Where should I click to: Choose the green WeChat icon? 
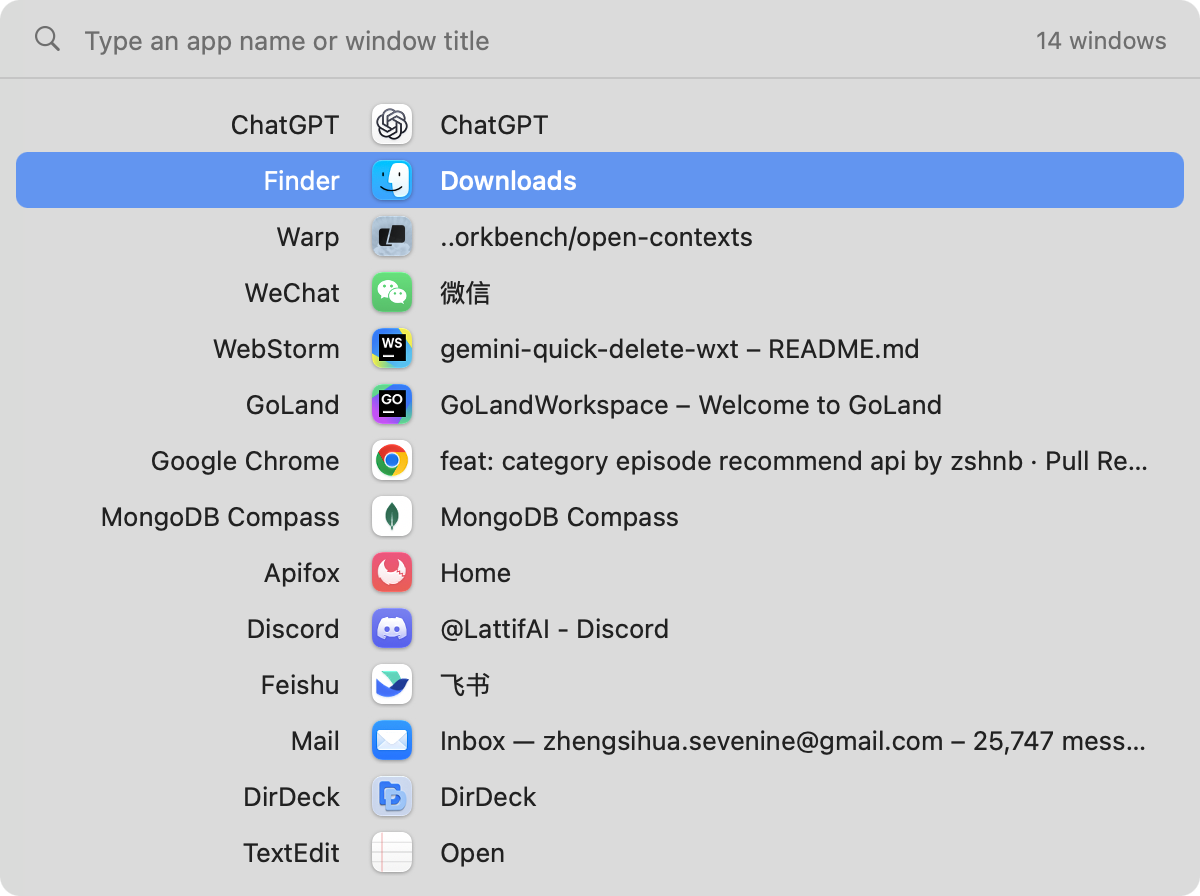click(392, 293)
